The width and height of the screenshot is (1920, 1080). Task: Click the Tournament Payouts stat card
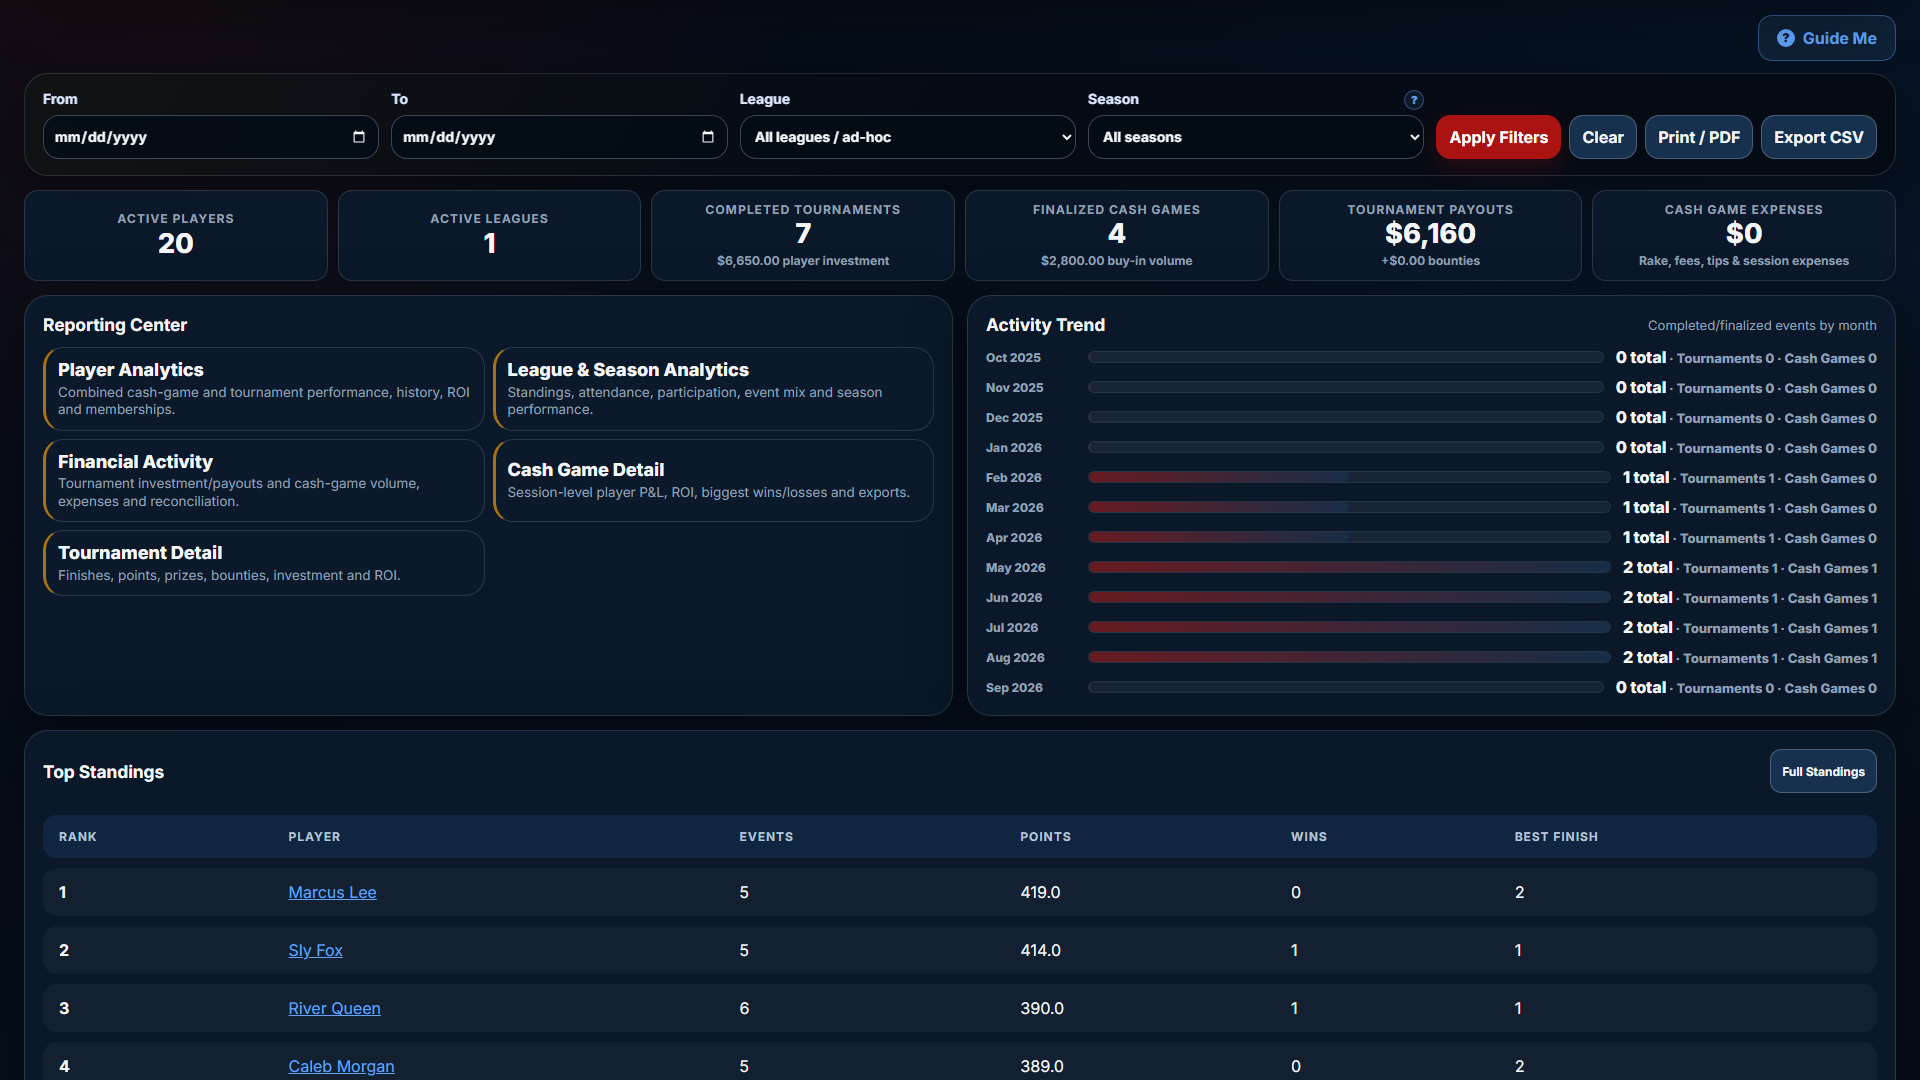1430,235
